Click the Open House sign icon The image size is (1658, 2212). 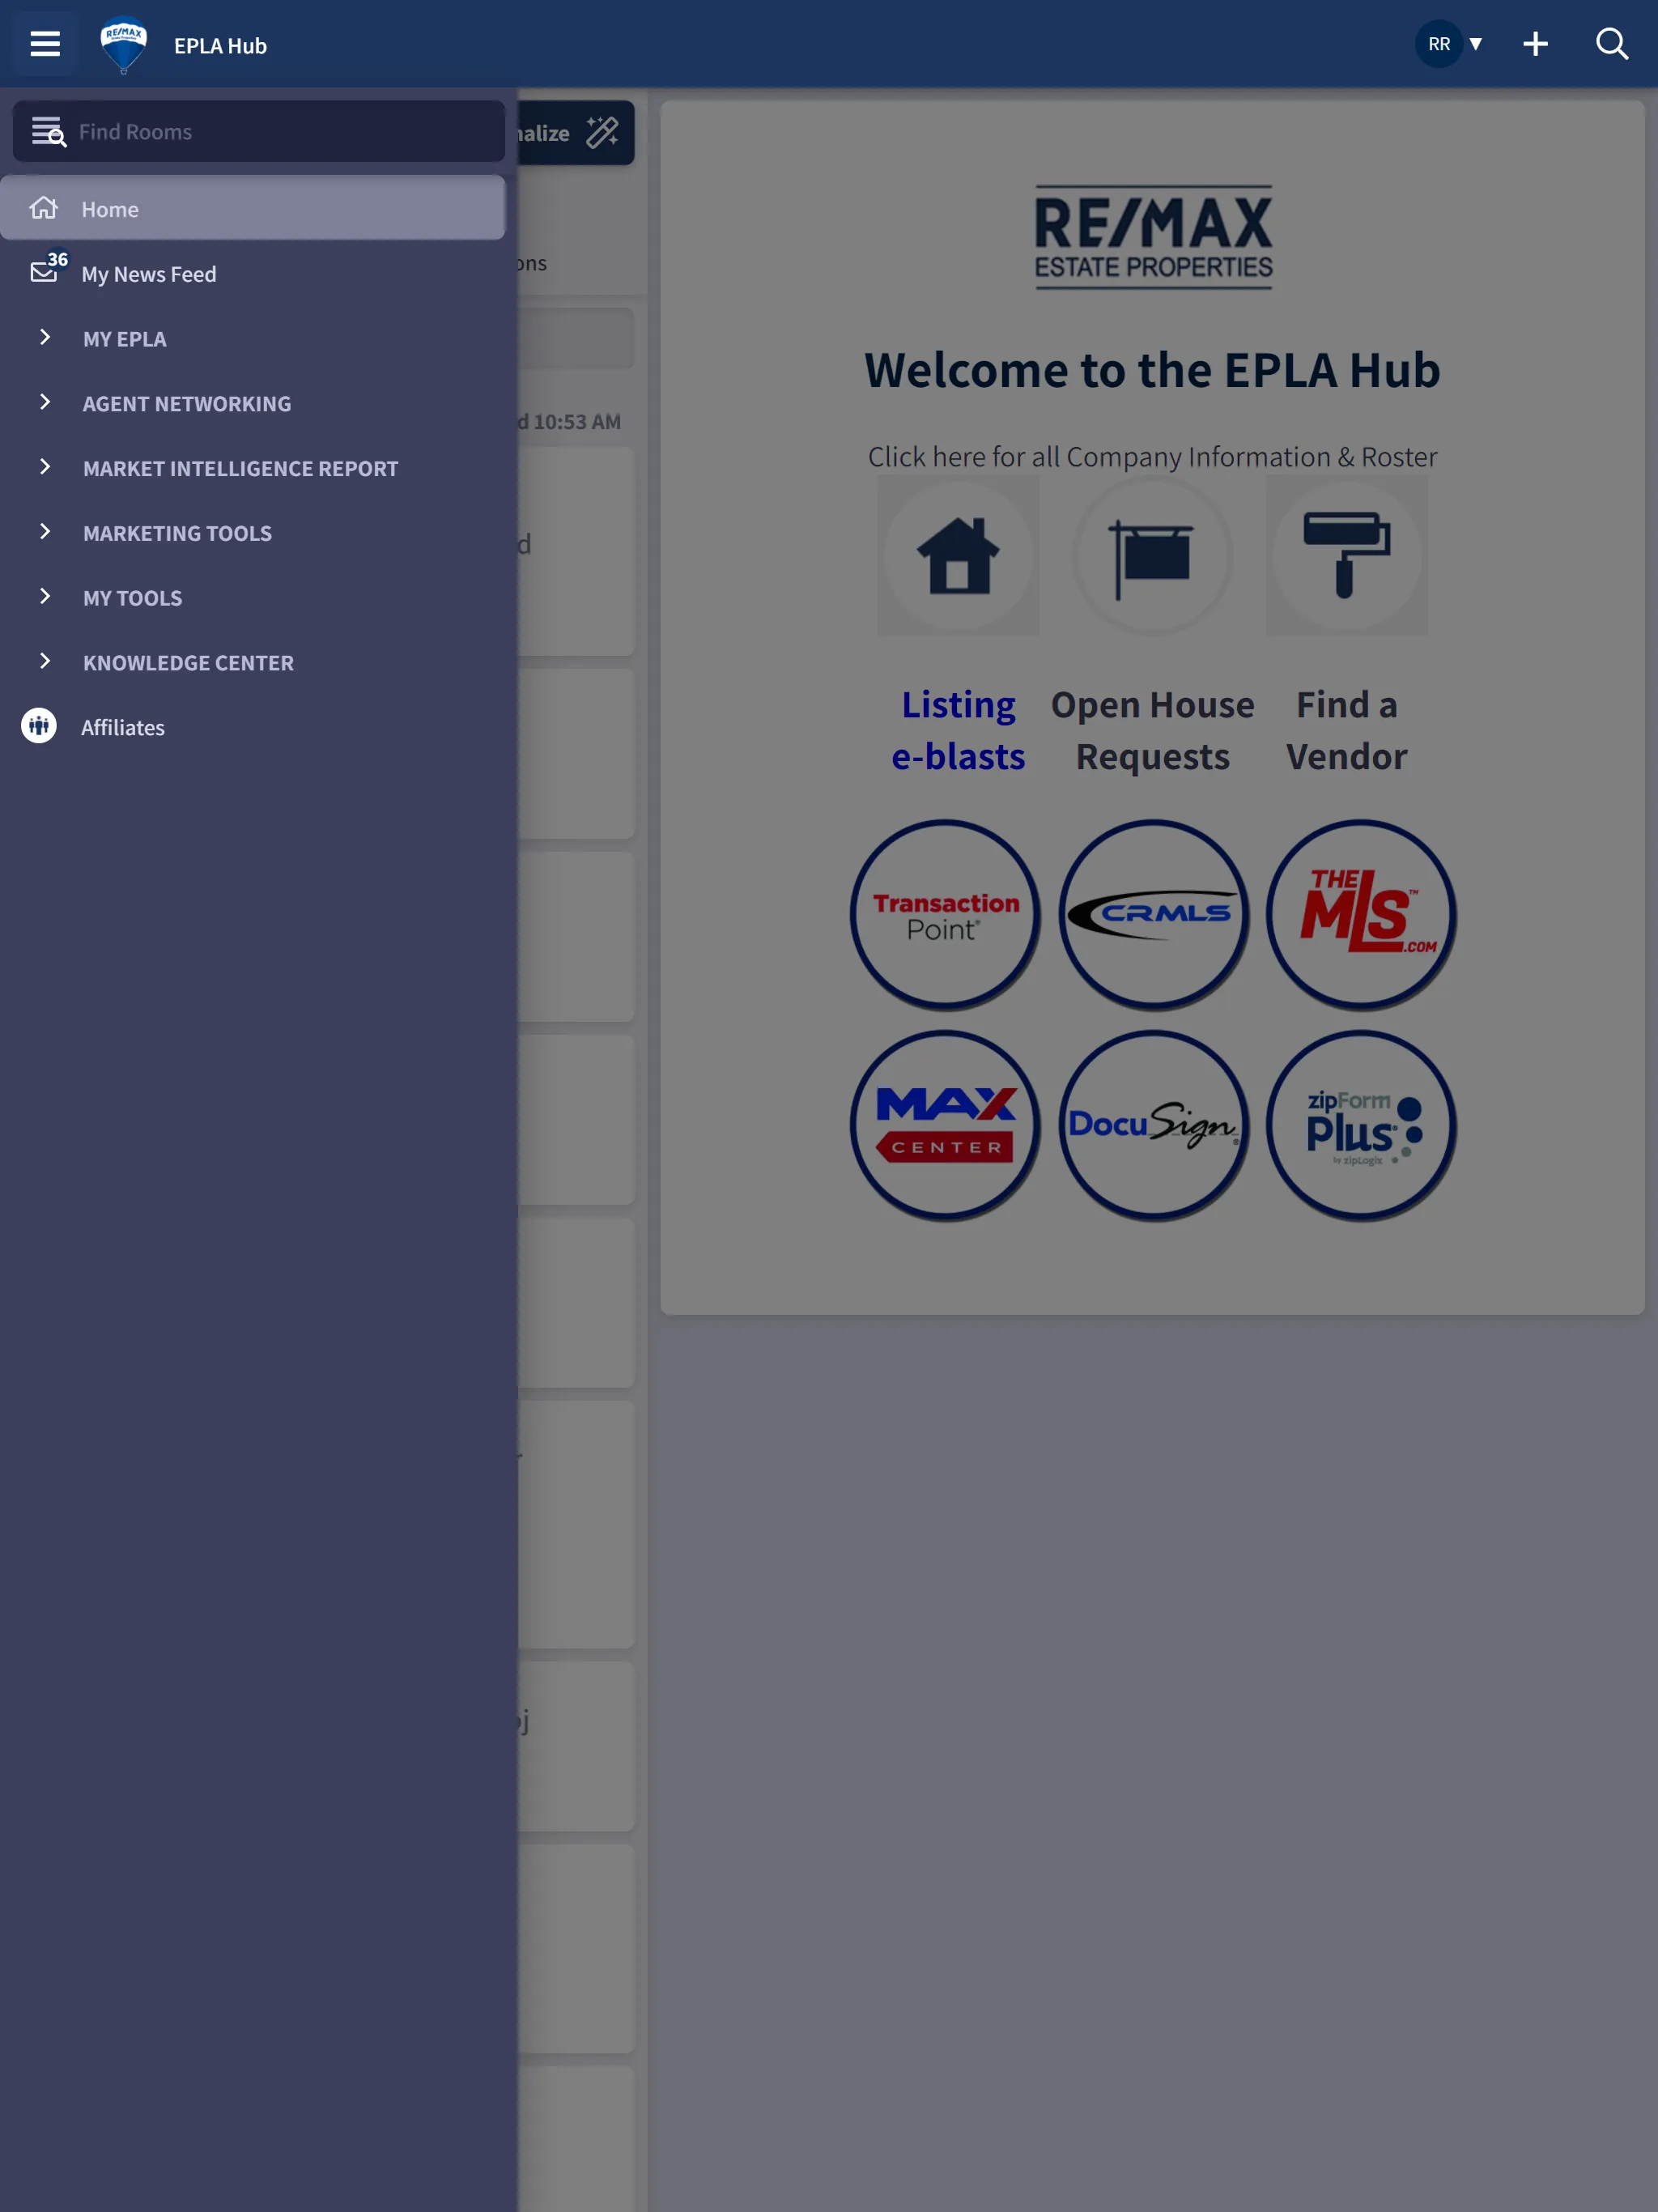point(1153,556)
